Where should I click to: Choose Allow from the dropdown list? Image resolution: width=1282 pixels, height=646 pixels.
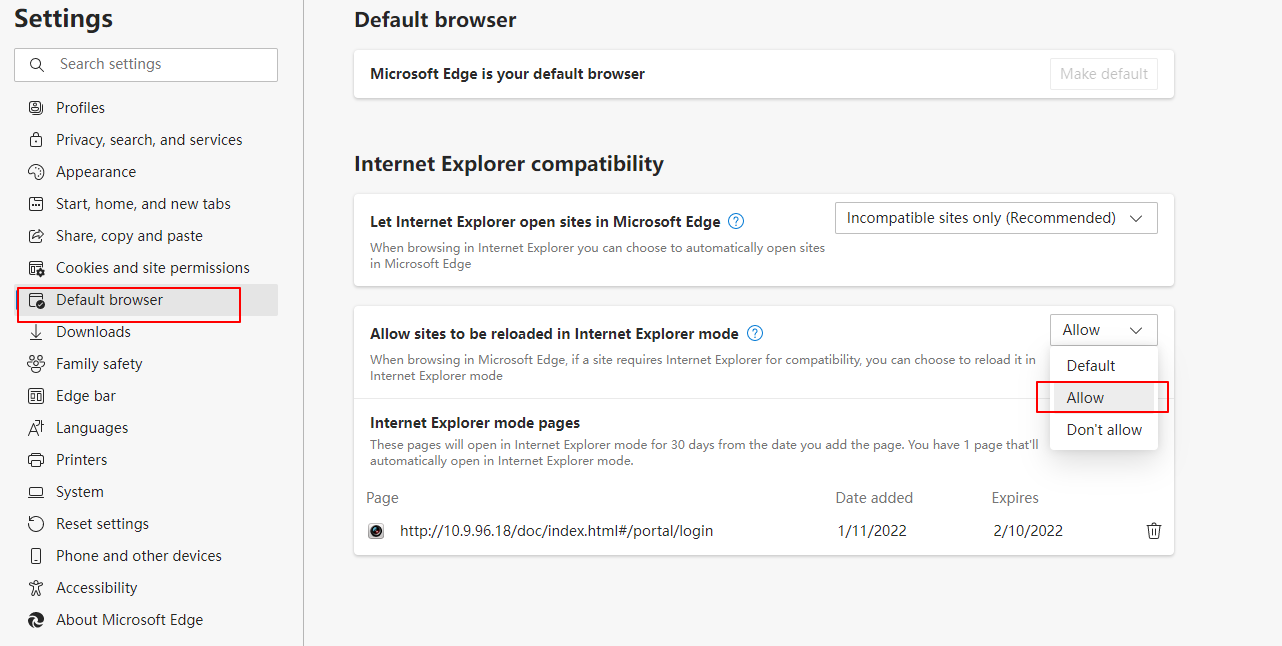pos(1104,398)
